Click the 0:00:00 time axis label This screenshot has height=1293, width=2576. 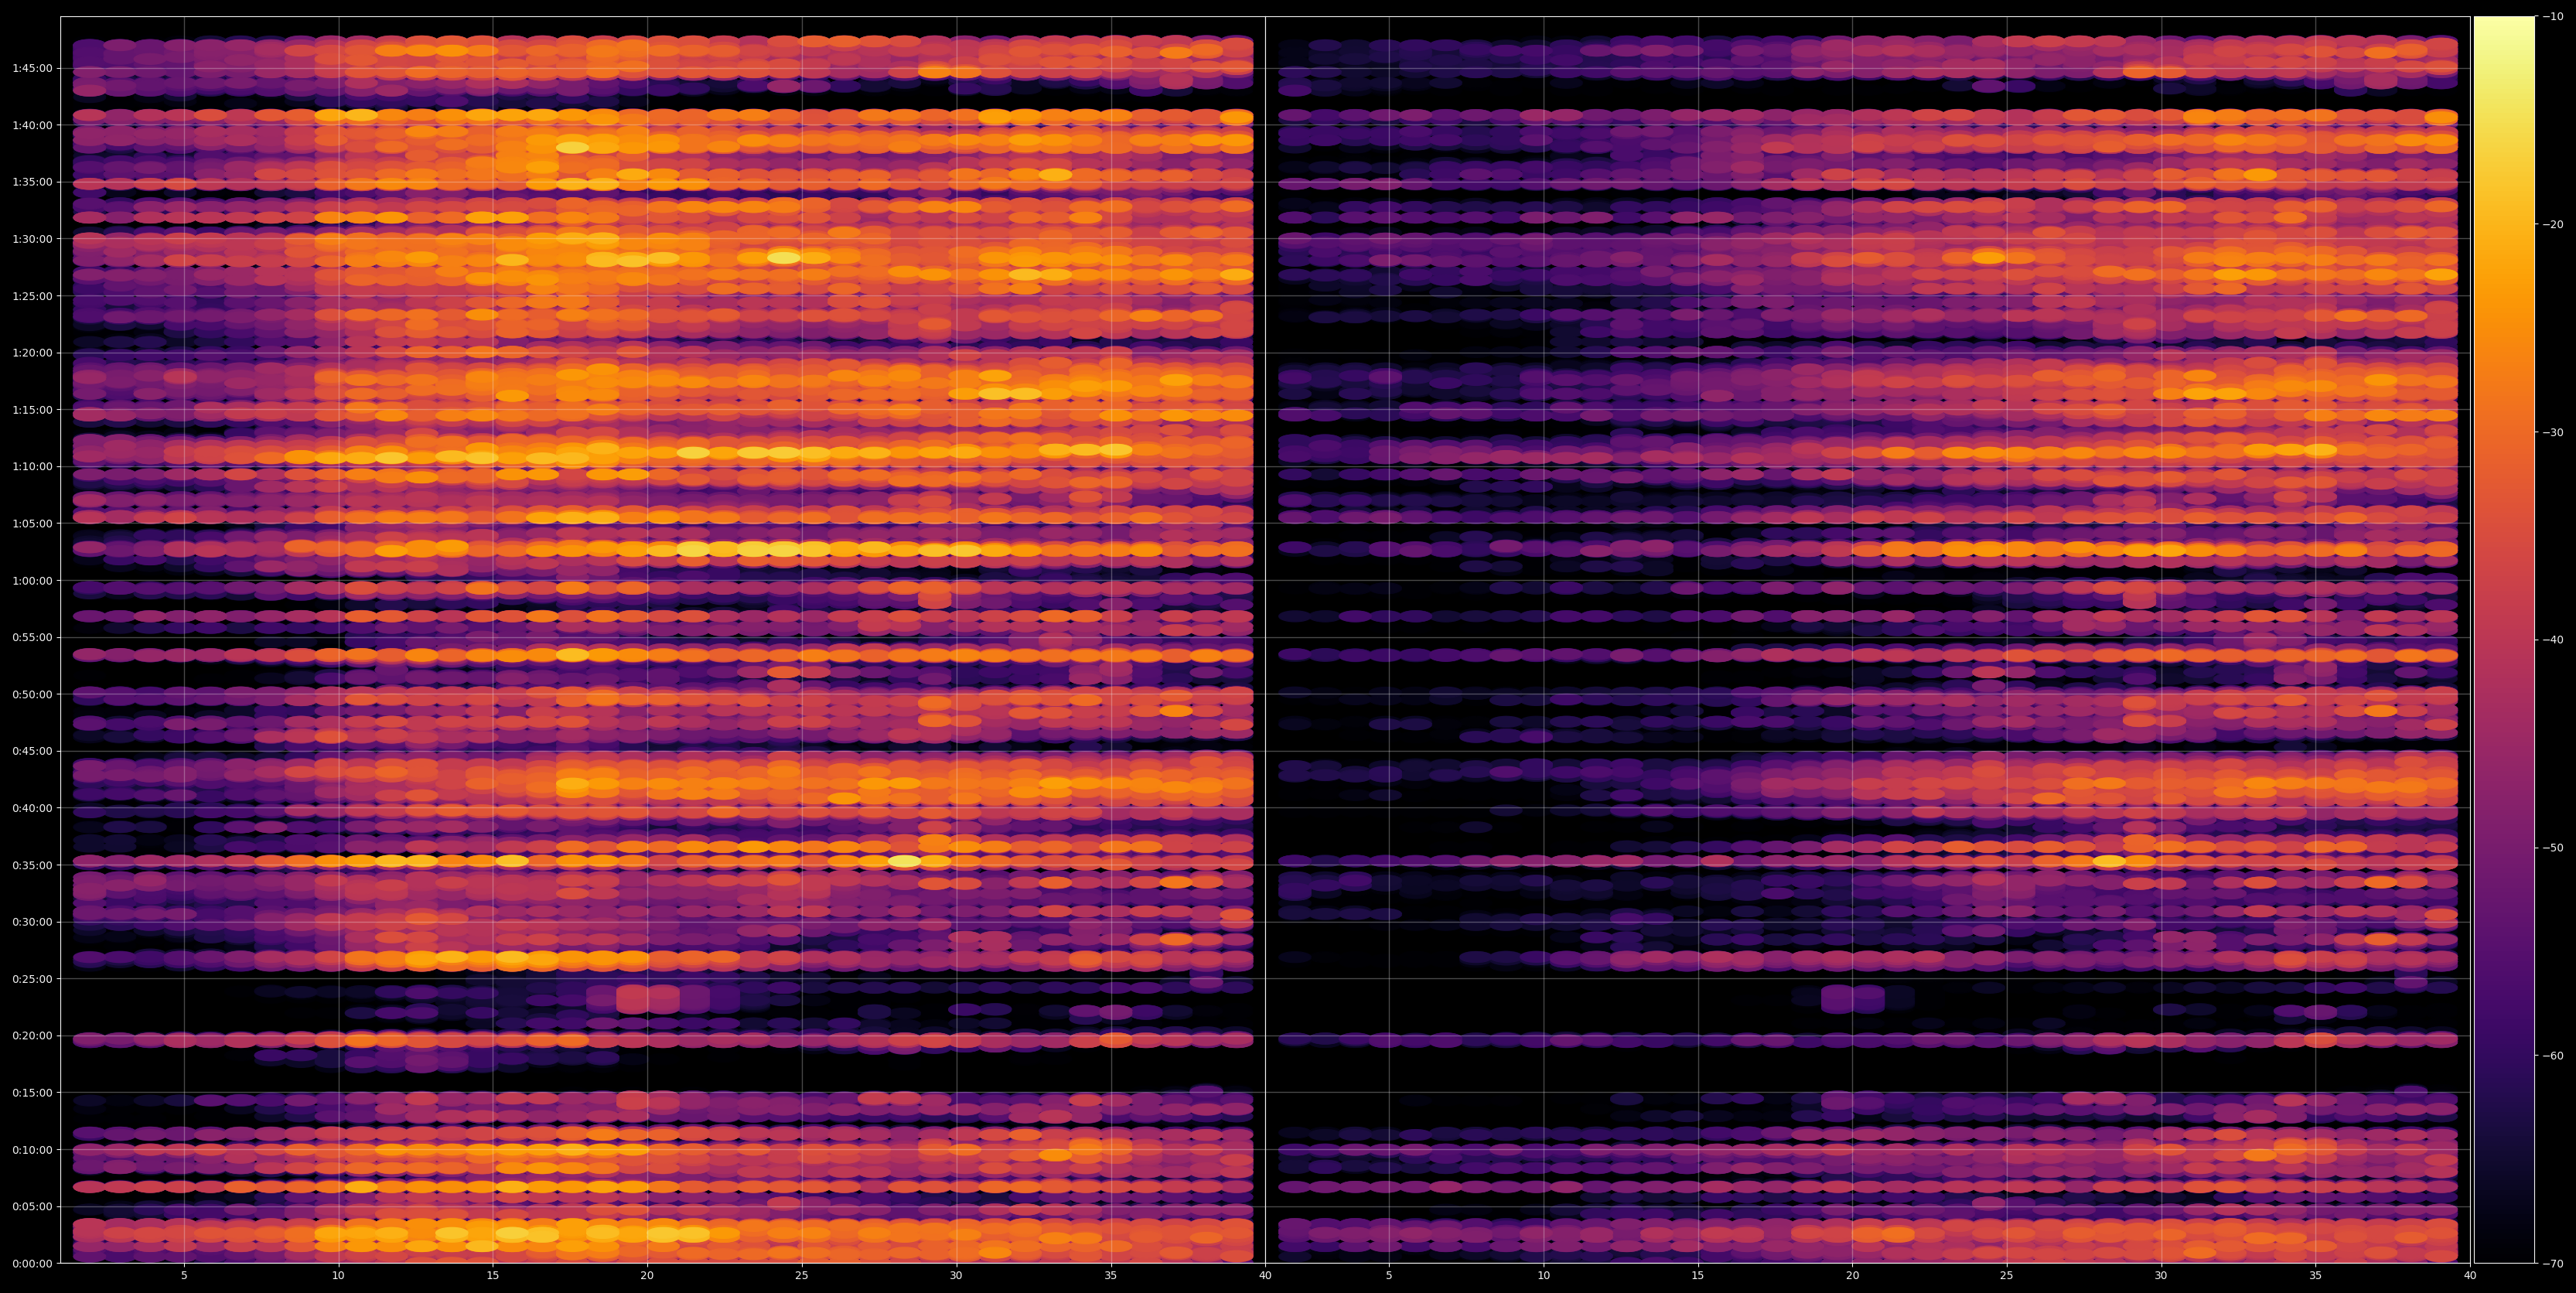[x=31, y=1263]
